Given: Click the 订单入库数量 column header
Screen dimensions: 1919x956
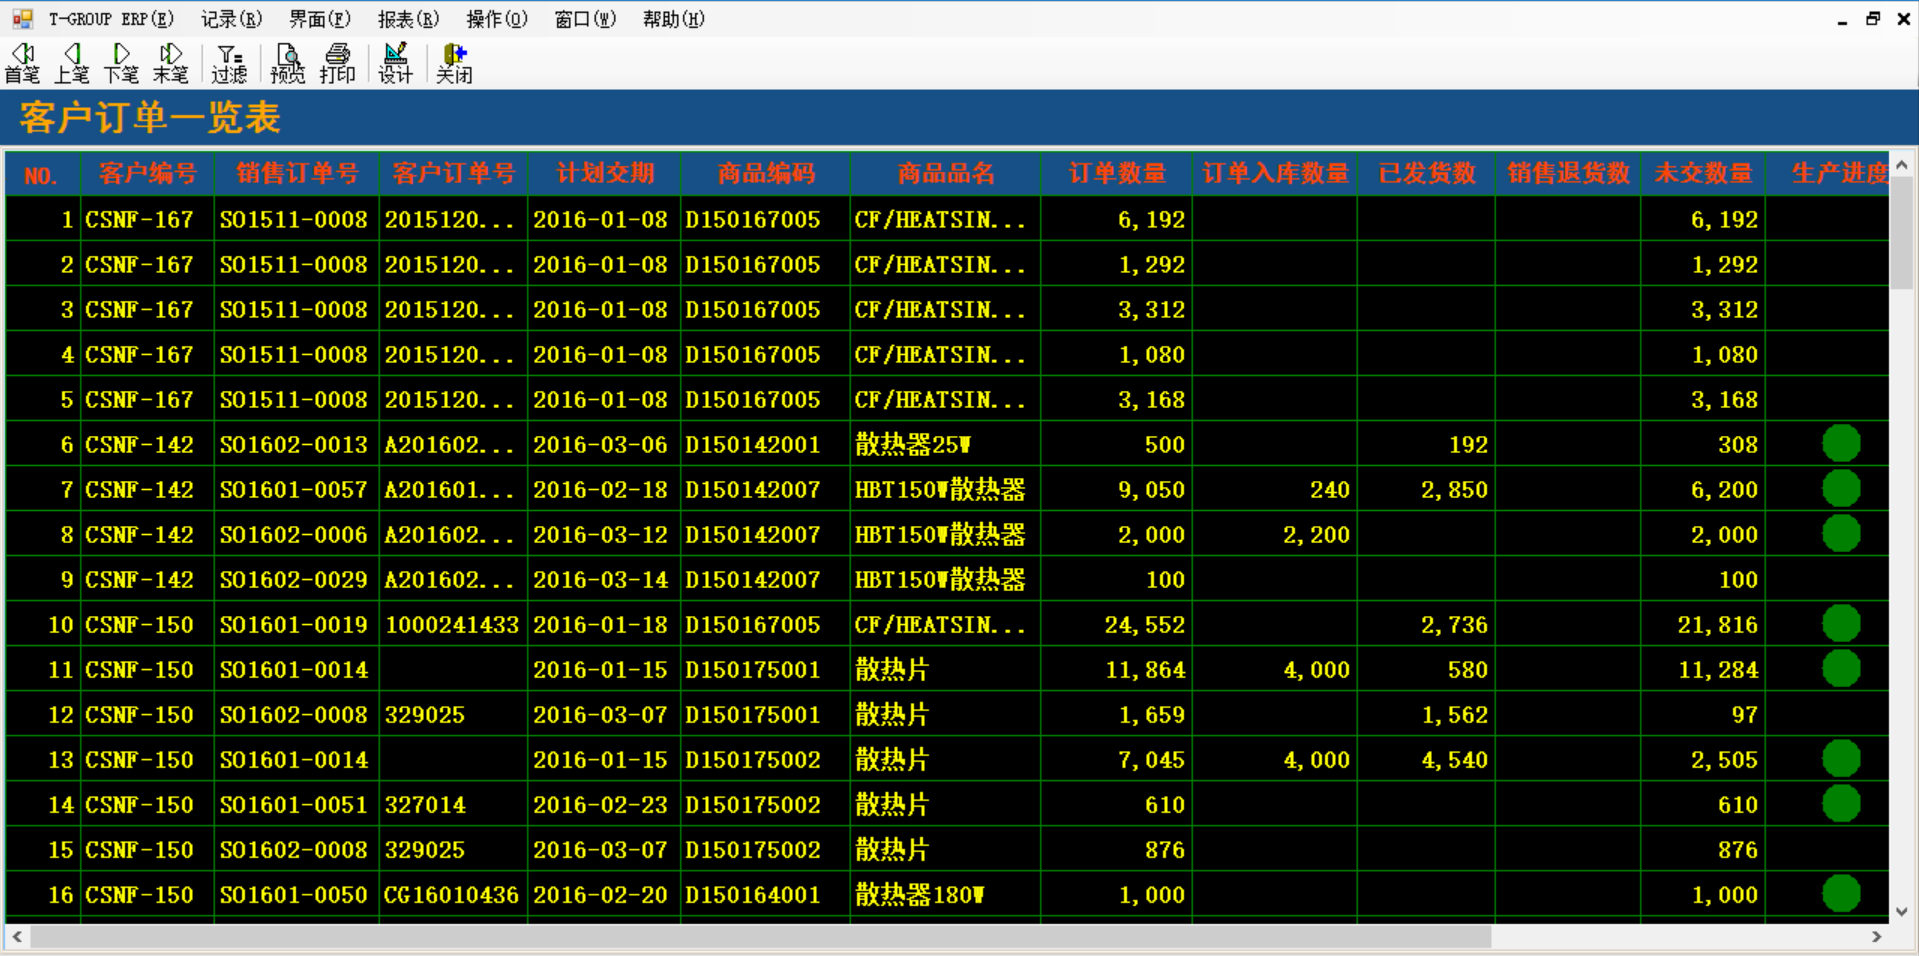Looking at the screenshot, I should click(x=1275, y=174).
